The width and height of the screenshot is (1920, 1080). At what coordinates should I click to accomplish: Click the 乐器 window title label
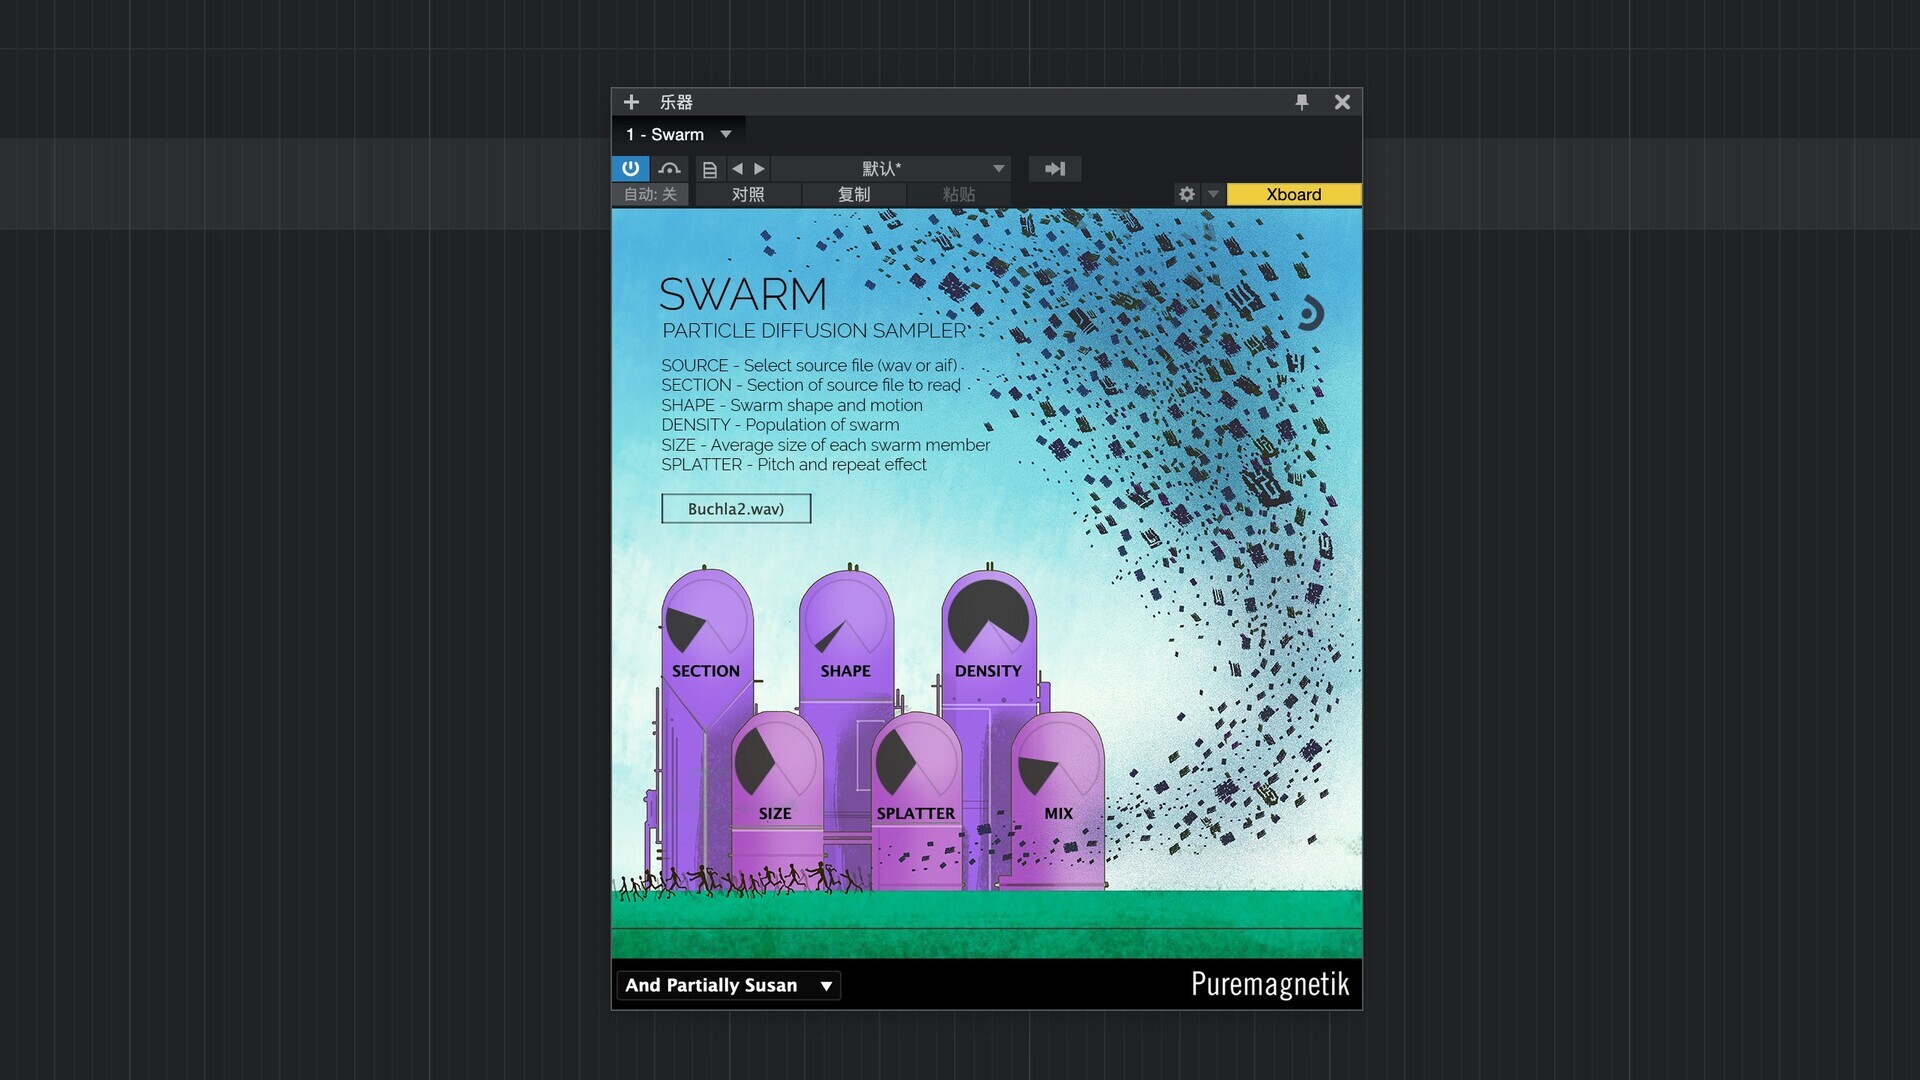point(676,102)
